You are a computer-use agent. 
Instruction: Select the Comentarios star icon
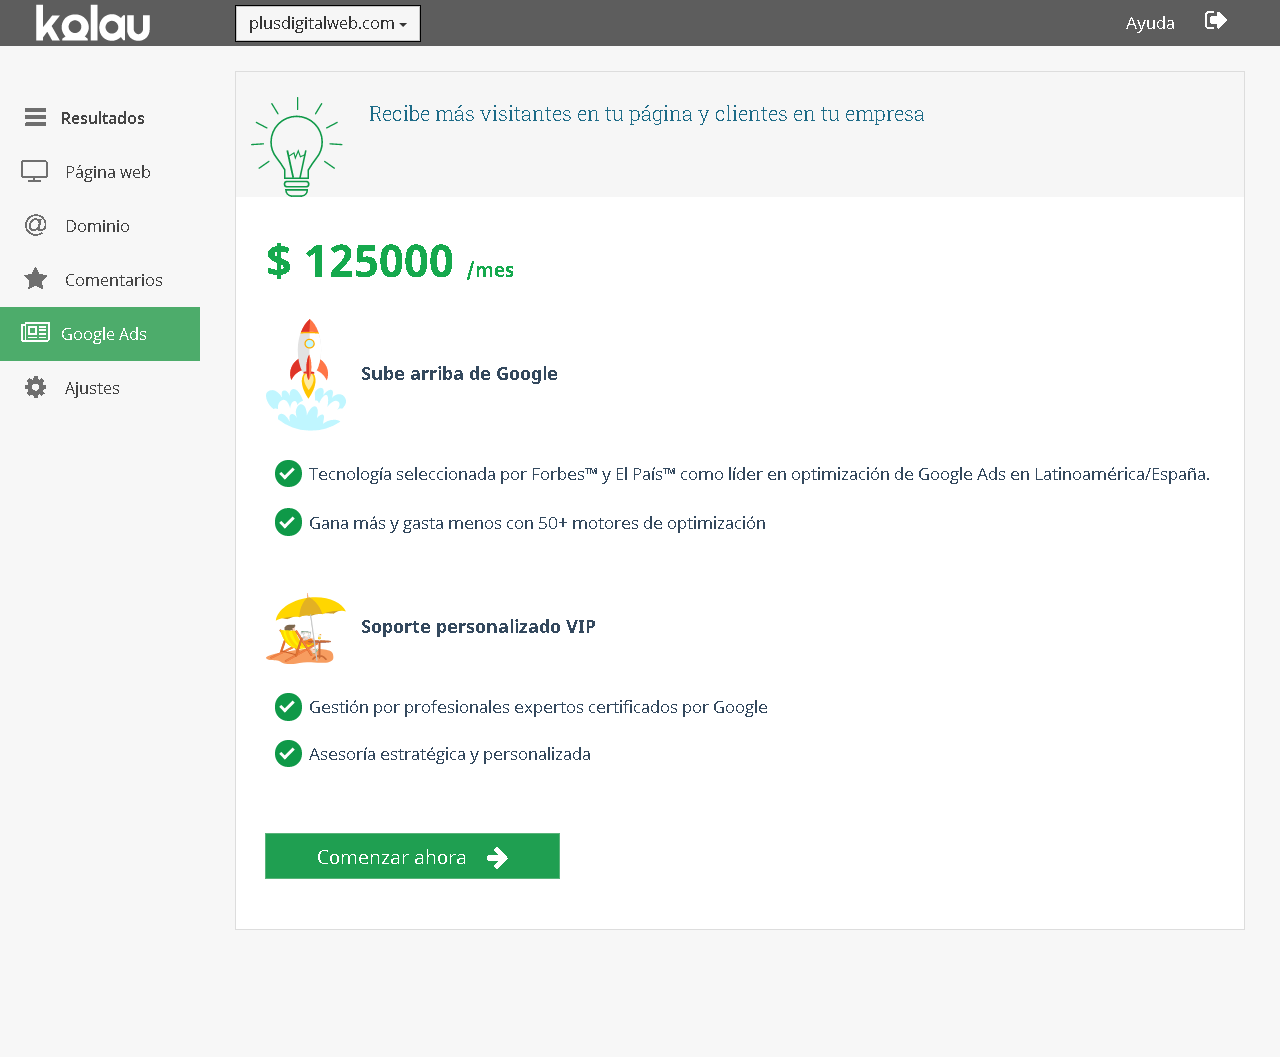[35, 279]
